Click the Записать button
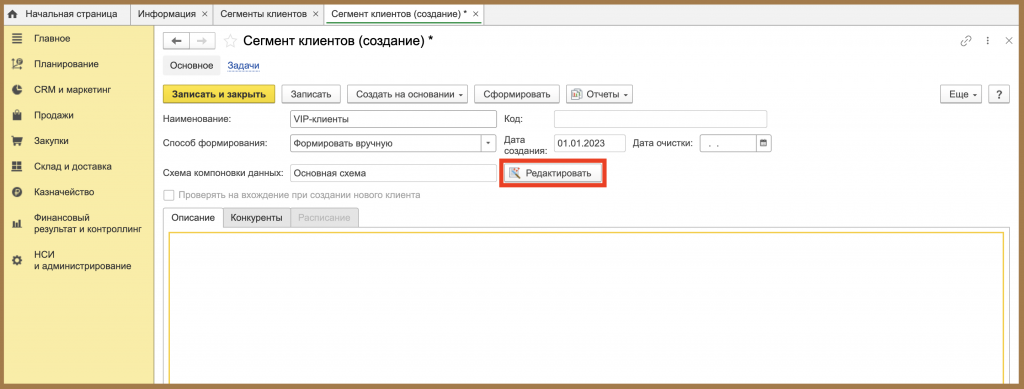 click(311, 94)
